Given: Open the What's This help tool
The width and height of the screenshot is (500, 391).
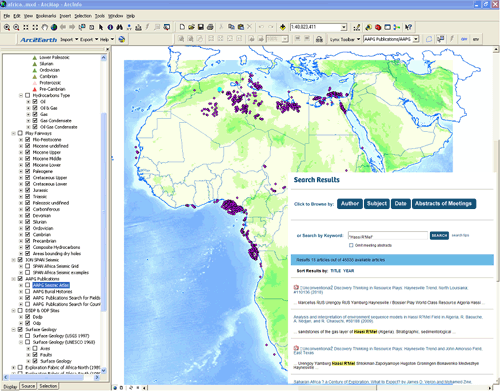Looking at the screenshot, I should (x=408, y=27).
